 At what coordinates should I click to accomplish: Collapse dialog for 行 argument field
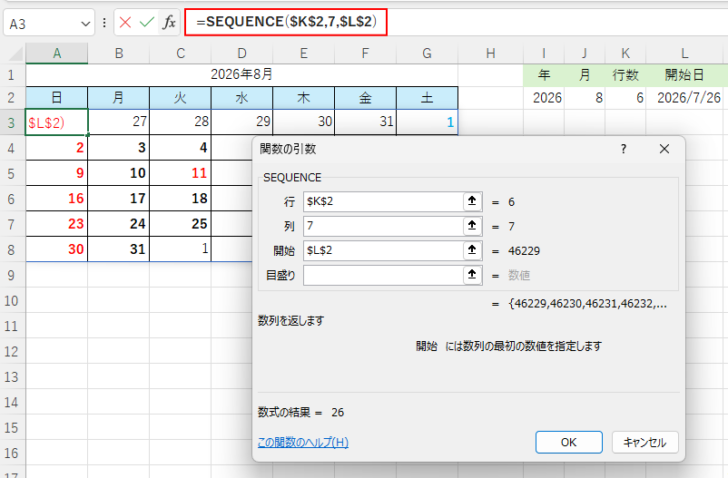pyautogui.click(x=472, y=201)
